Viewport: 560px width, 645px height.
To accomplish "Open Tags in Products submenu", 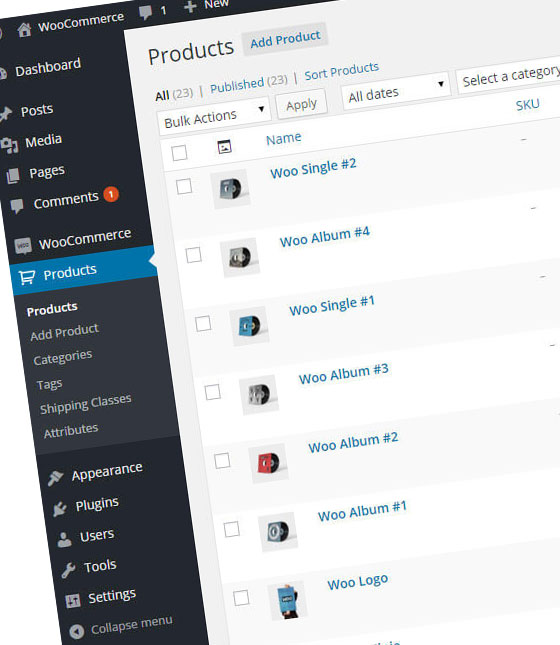I will click(x=49, y=384).
